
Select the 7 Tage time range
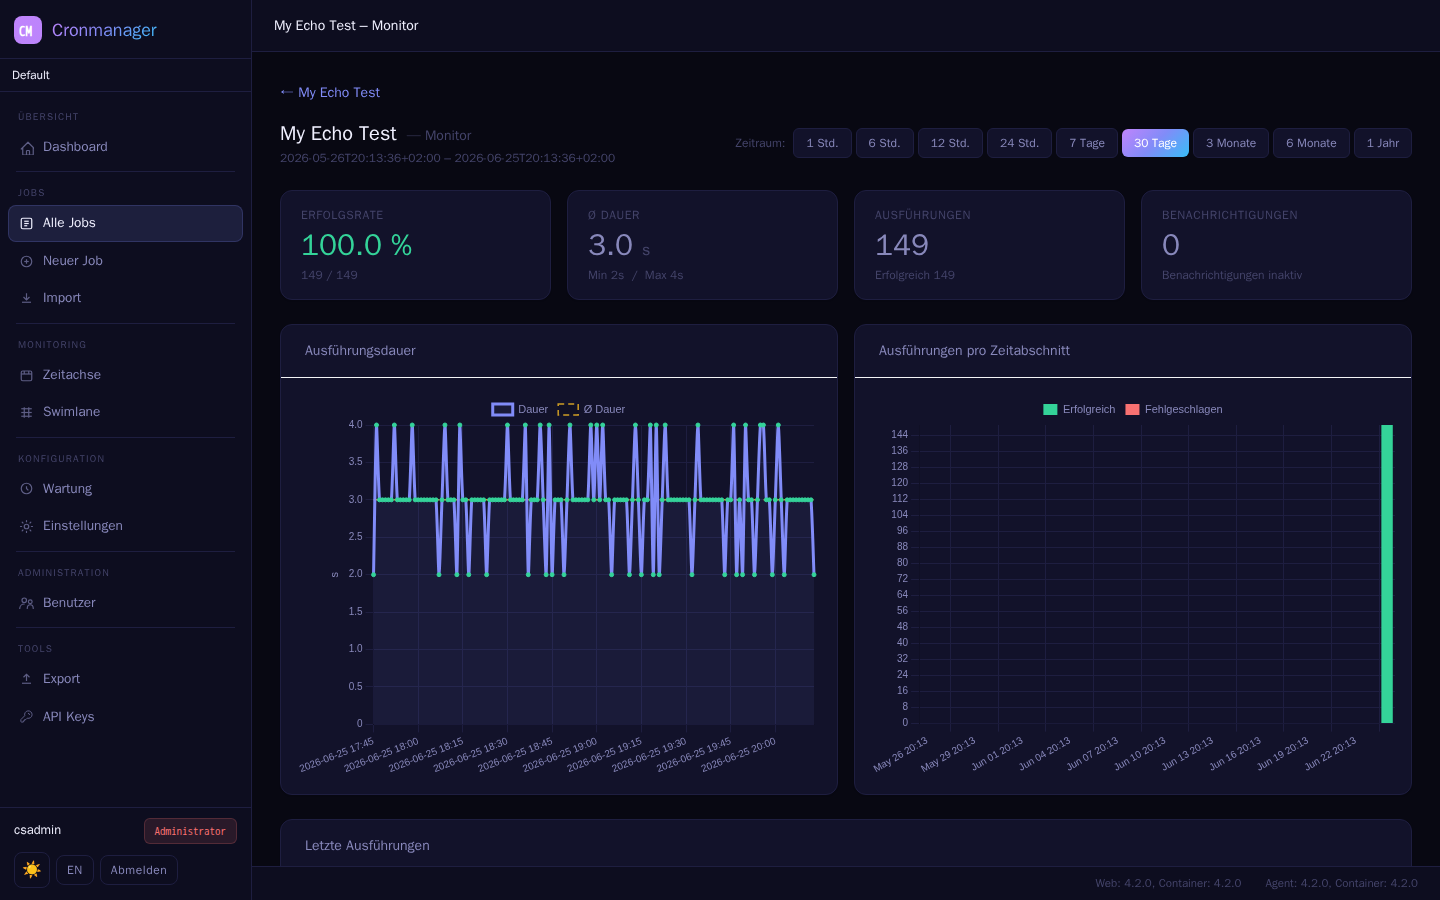click(1087, 143)
